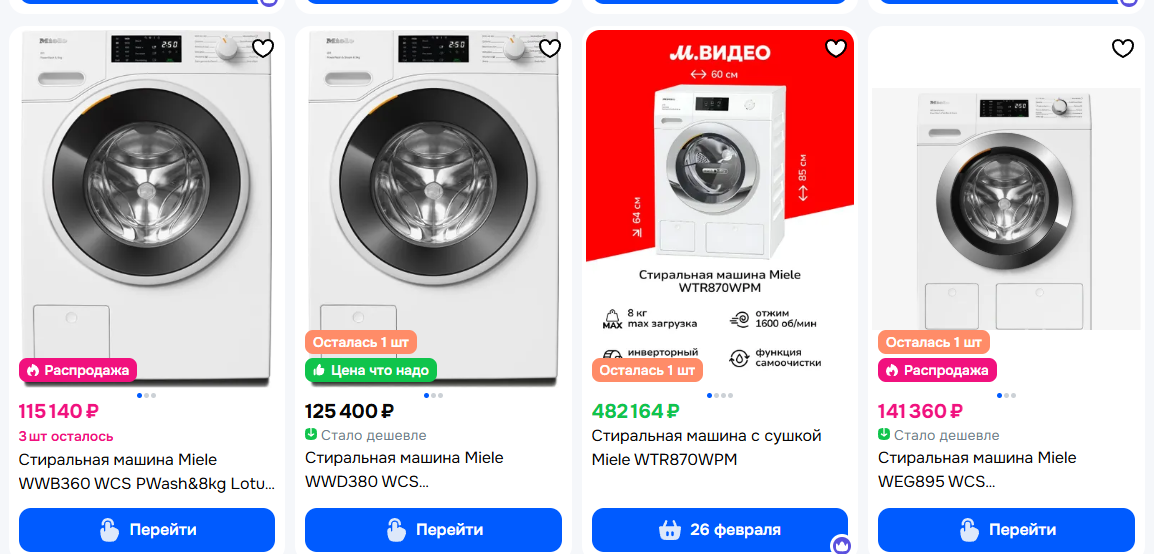Screen dimensions: 1154x554
Task: Open Miele WEG895 WCS product title link
Action: pos(977,470)
